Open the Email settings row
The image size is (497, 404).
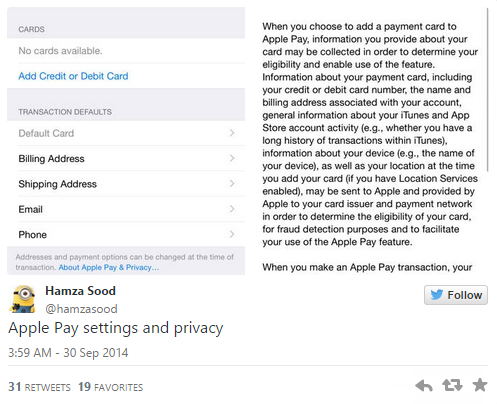click(126, 209)
